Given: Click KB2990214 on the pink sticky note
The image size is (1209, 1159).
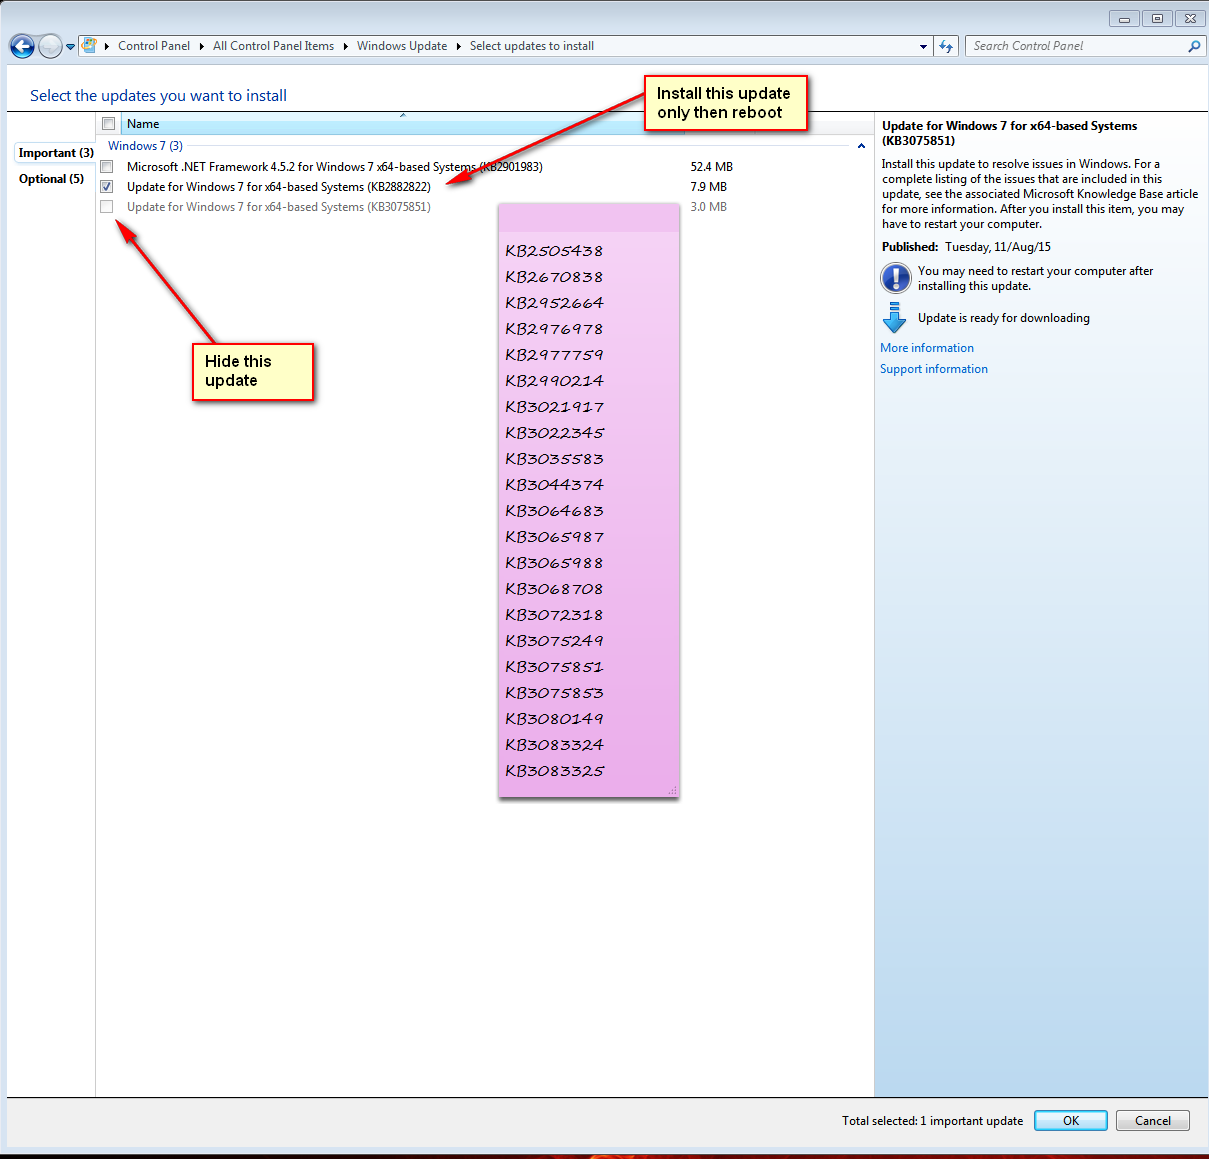Looking at the screenshot, I should point(554,381).
